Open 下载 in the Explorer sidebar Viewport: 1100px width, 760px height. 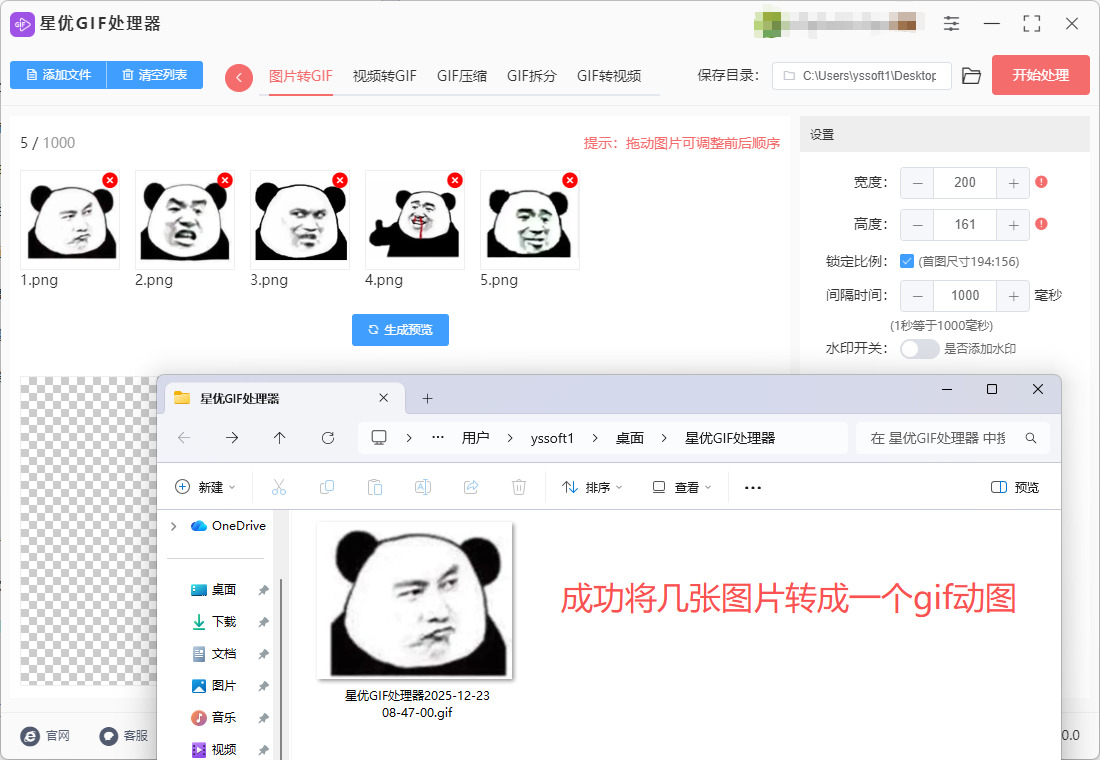223,622
